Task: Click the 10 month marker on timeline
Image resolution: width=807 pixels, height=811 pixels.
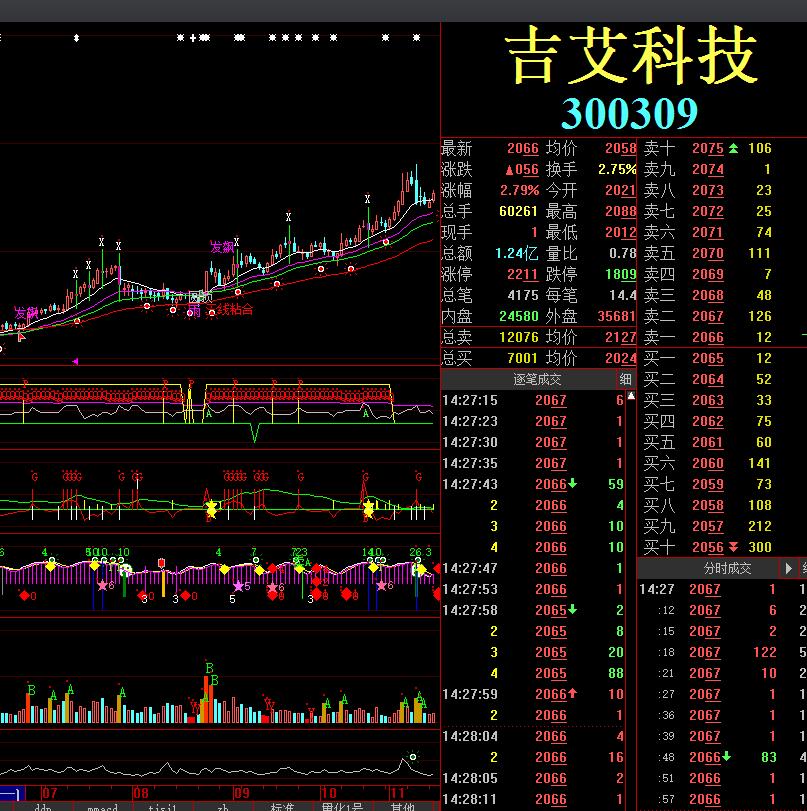Action: pos(328,793)
